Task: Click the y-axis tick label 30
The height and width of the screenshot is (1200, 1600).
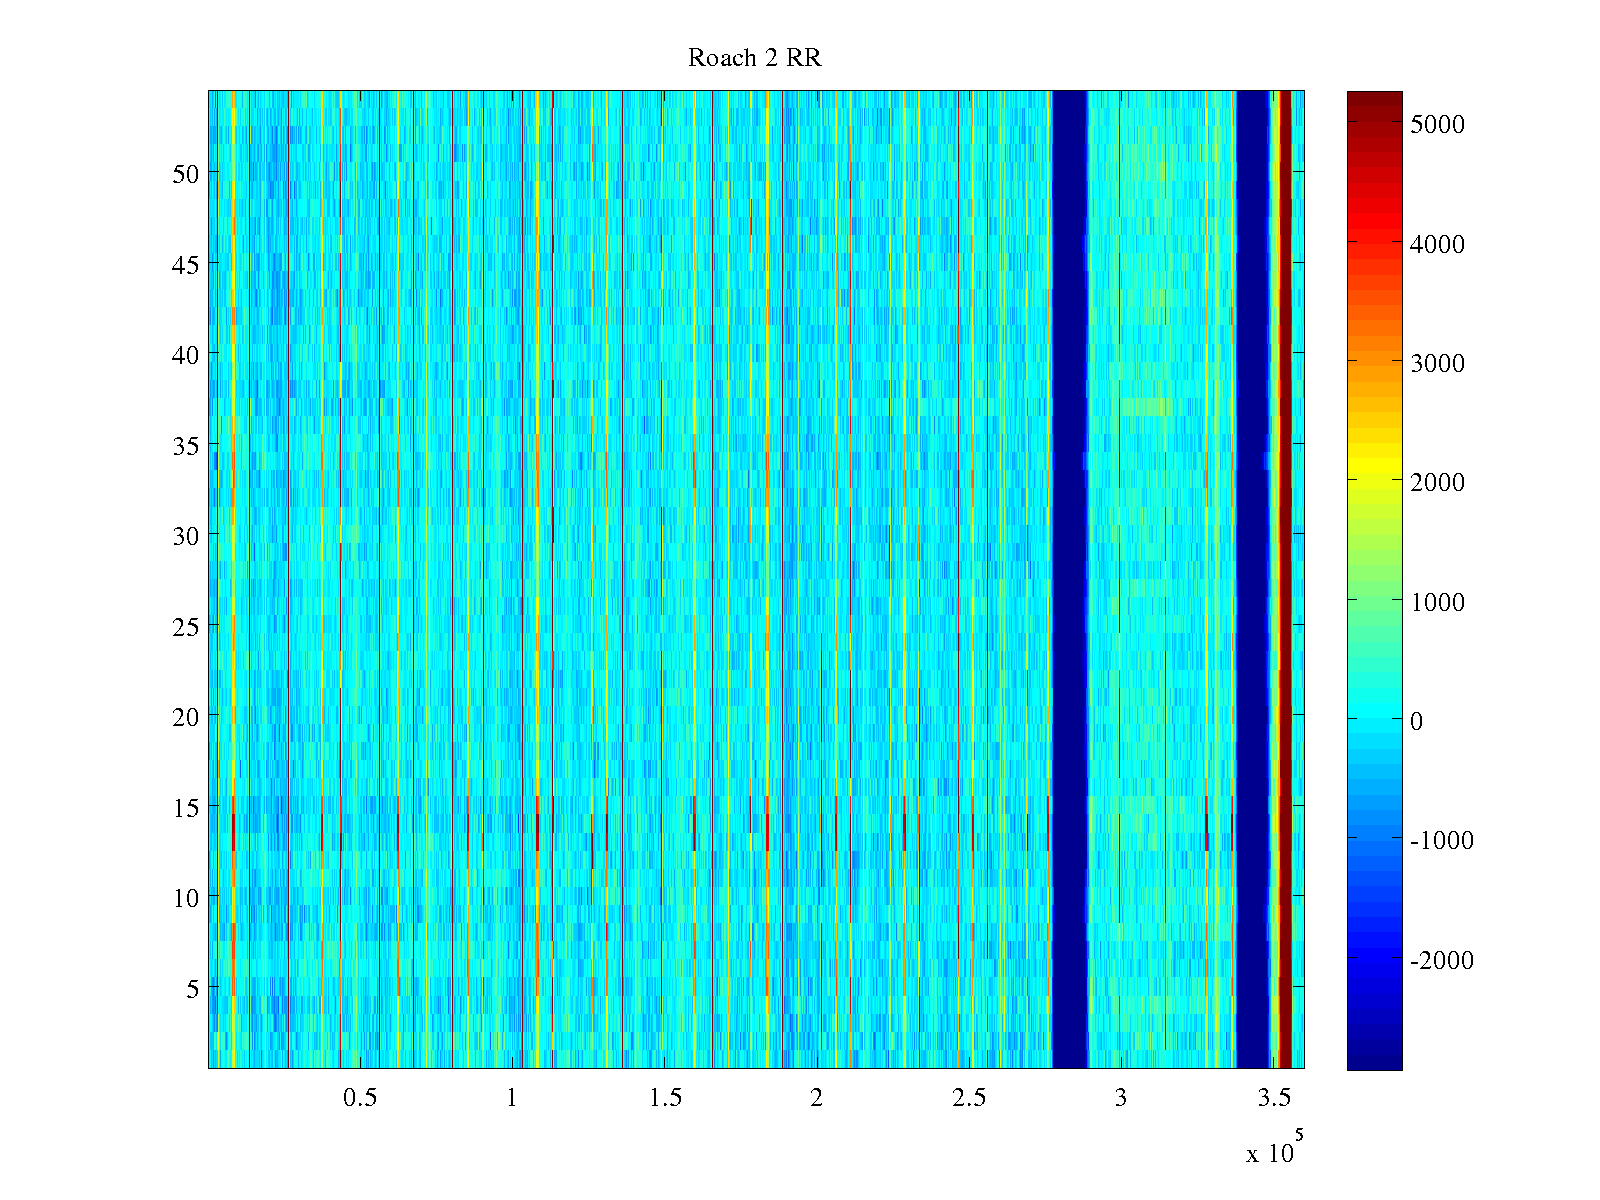Action: click(x=186, y=535)
